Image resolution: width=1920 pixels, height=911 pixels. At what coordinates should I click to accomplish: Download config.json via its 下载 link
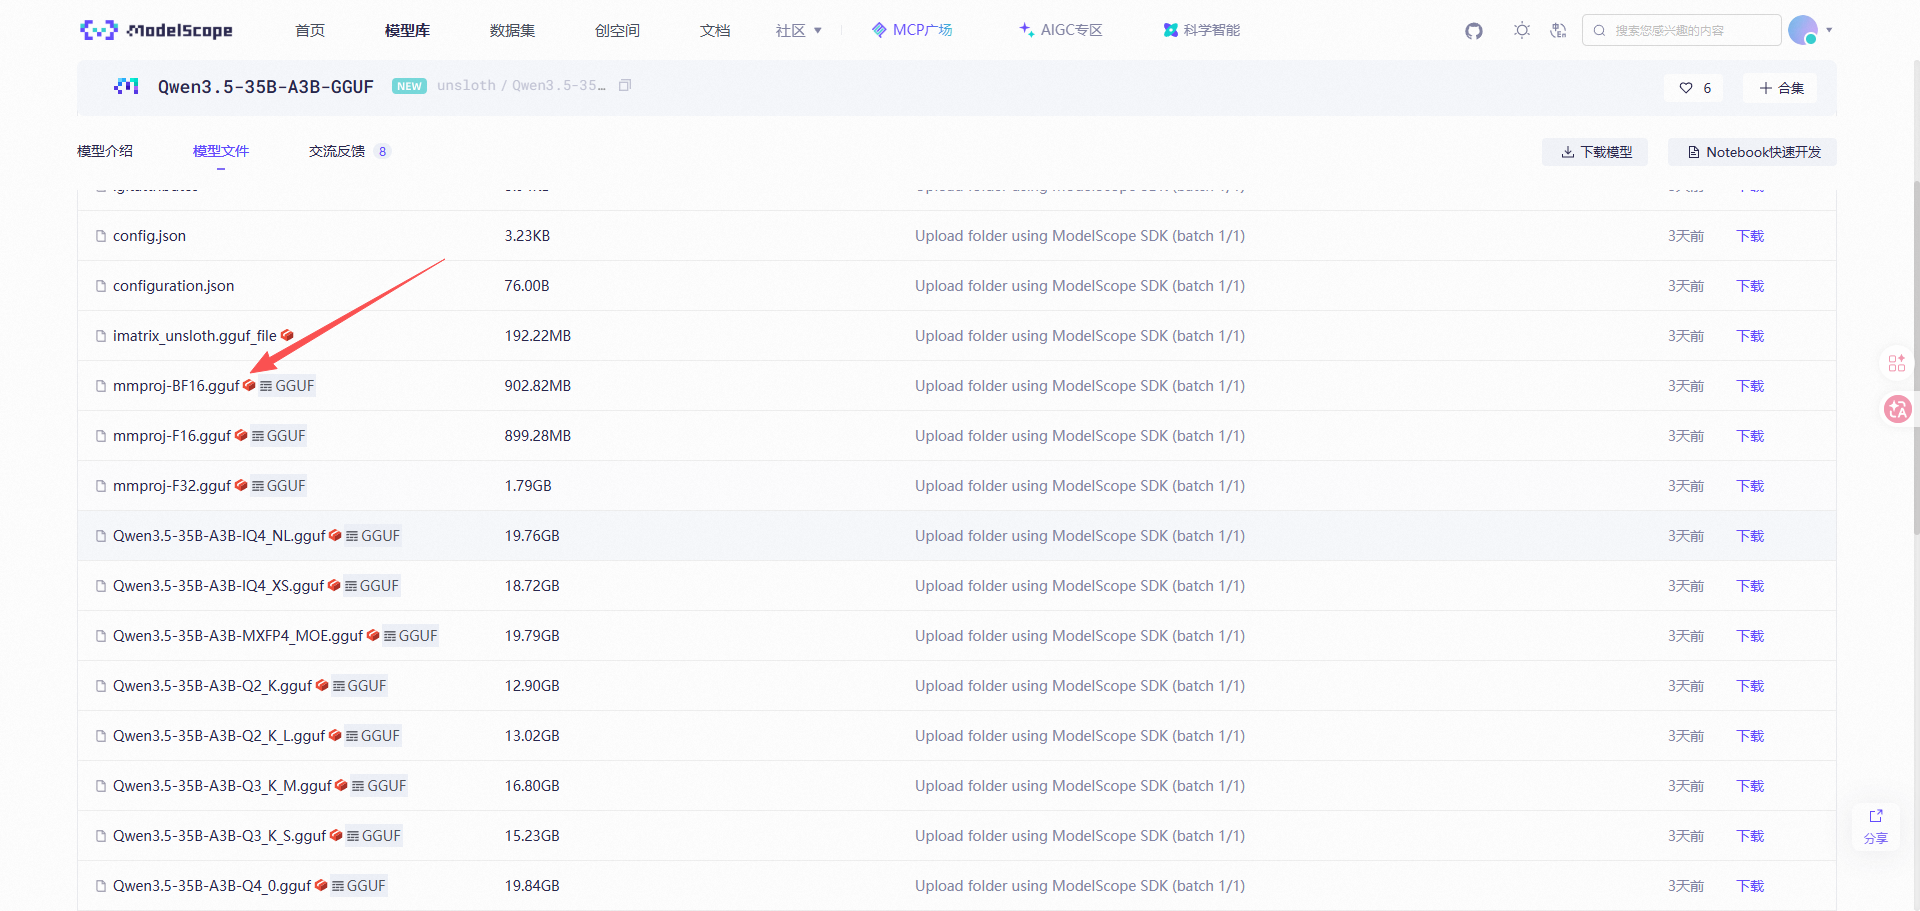coord(1750,236)
